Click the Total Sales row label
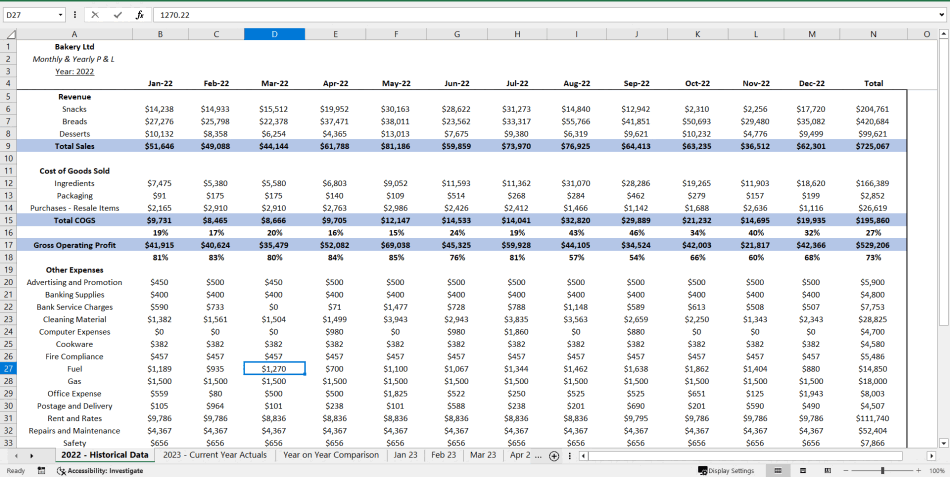This screenshot has height=478, width=950. click(75, 146)
